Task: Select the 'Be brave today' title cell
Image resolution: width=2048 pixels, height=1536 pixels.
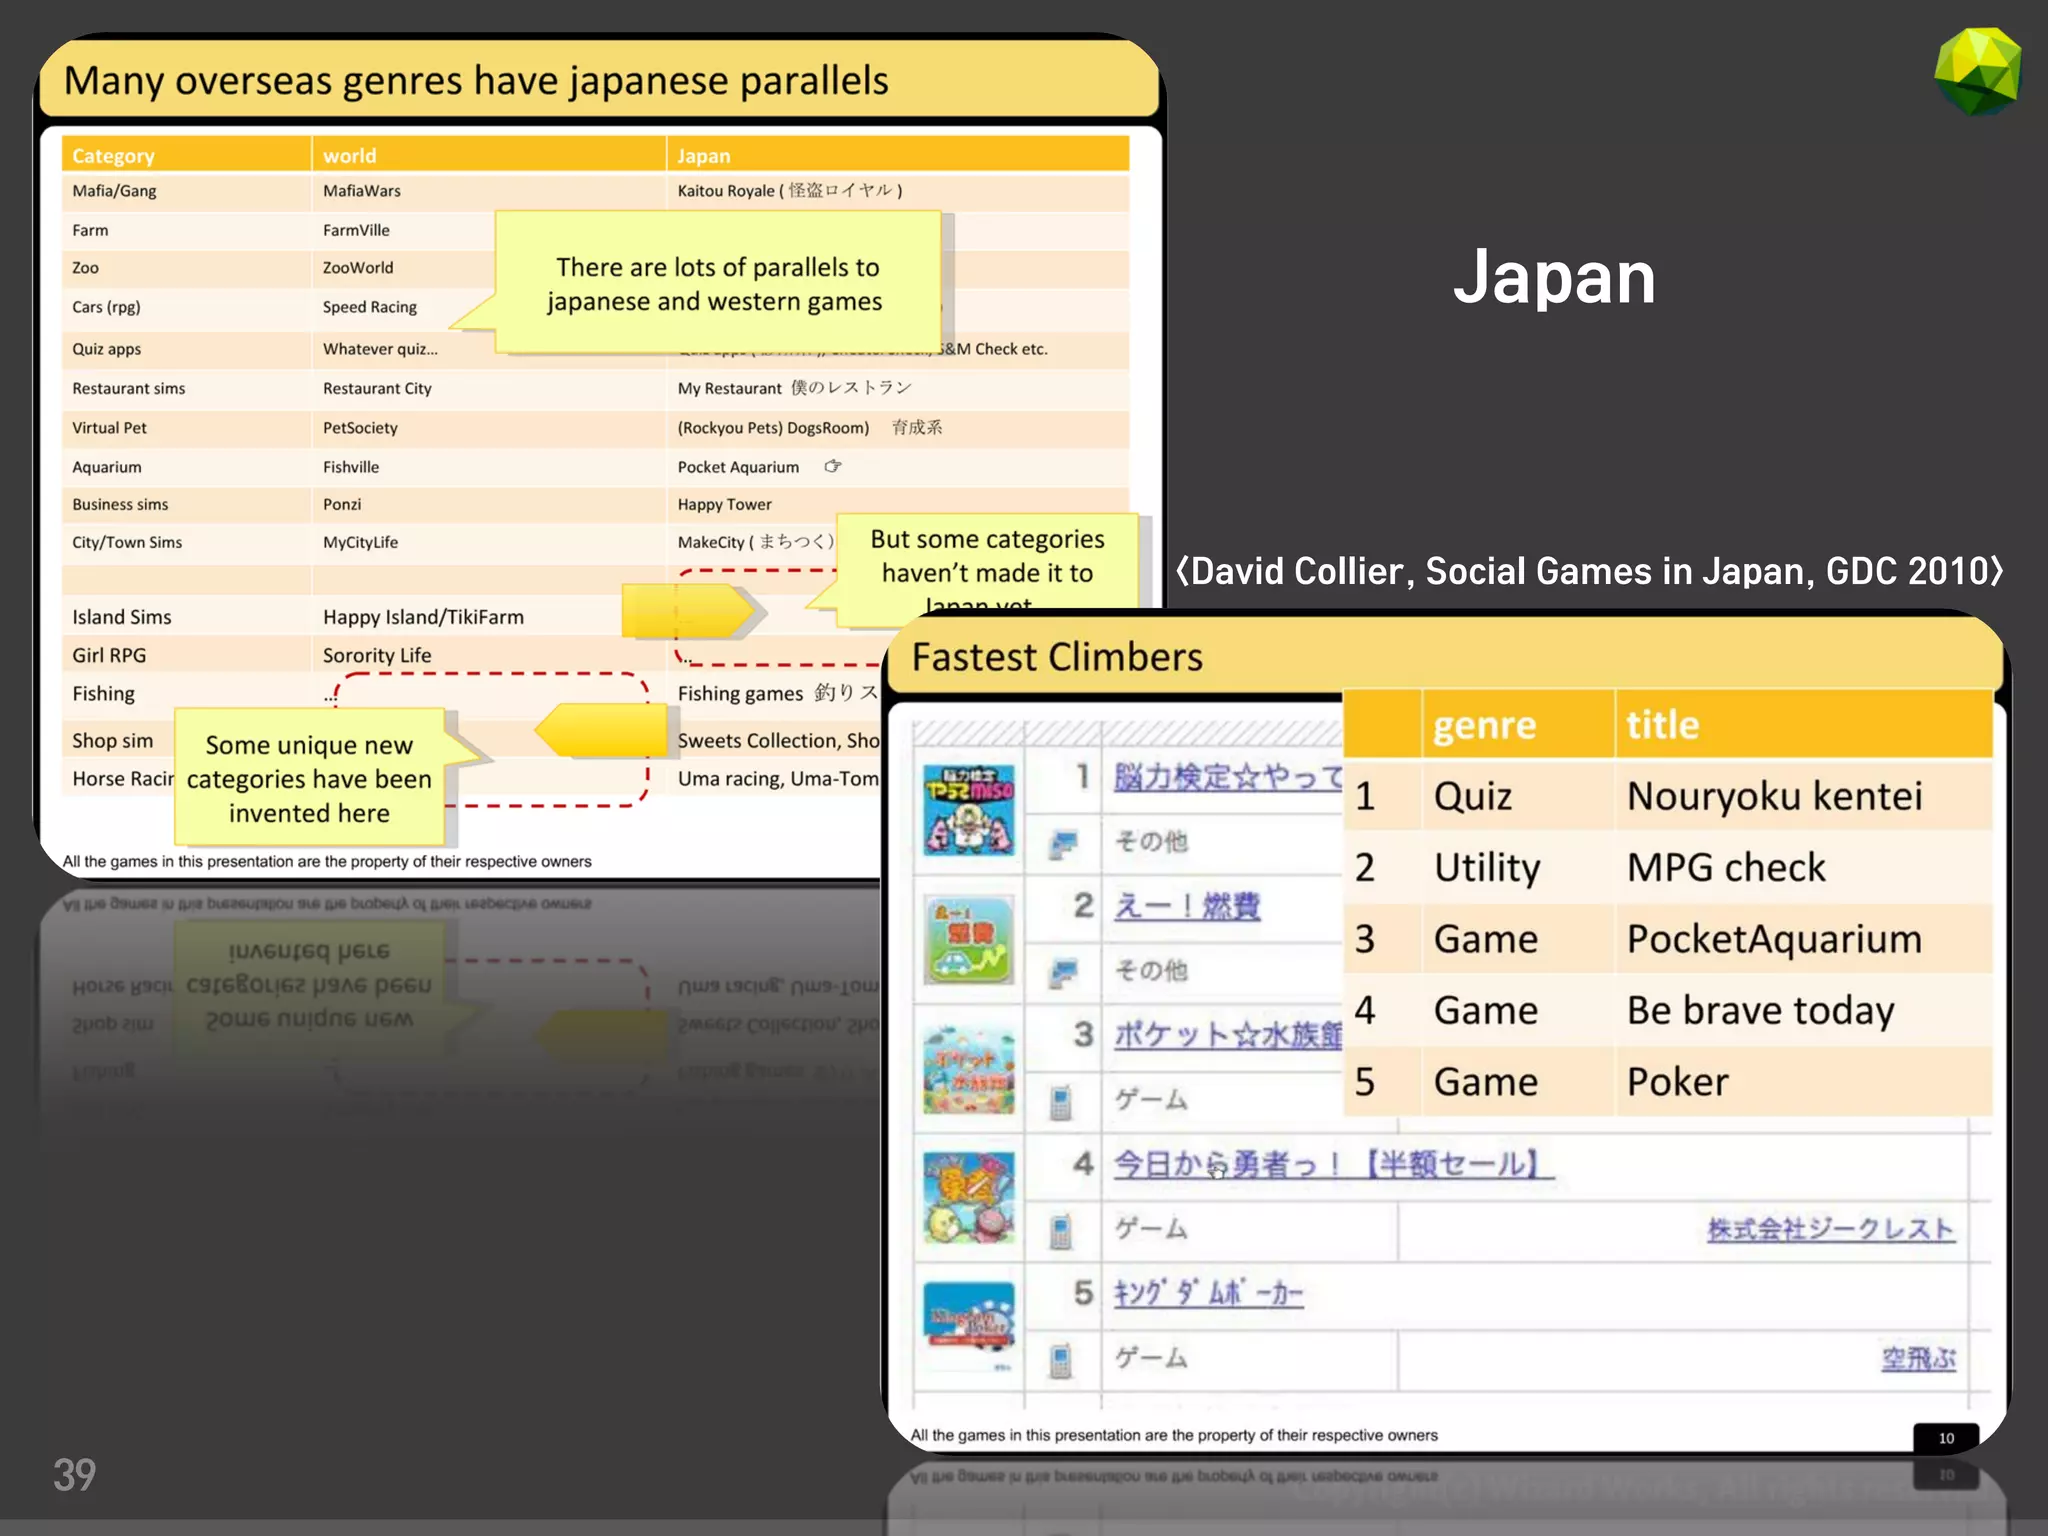Action: click(x=1803, y=1010)
